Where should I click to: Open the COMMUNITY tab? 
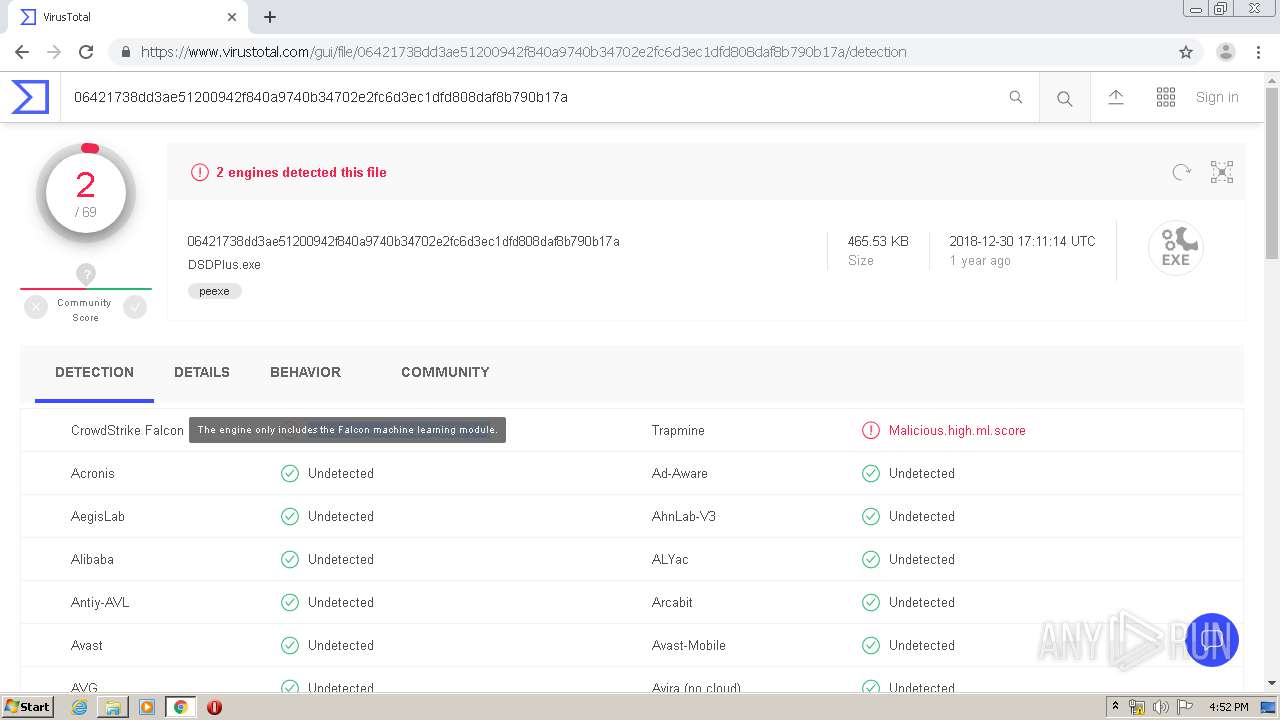point(445,372)
